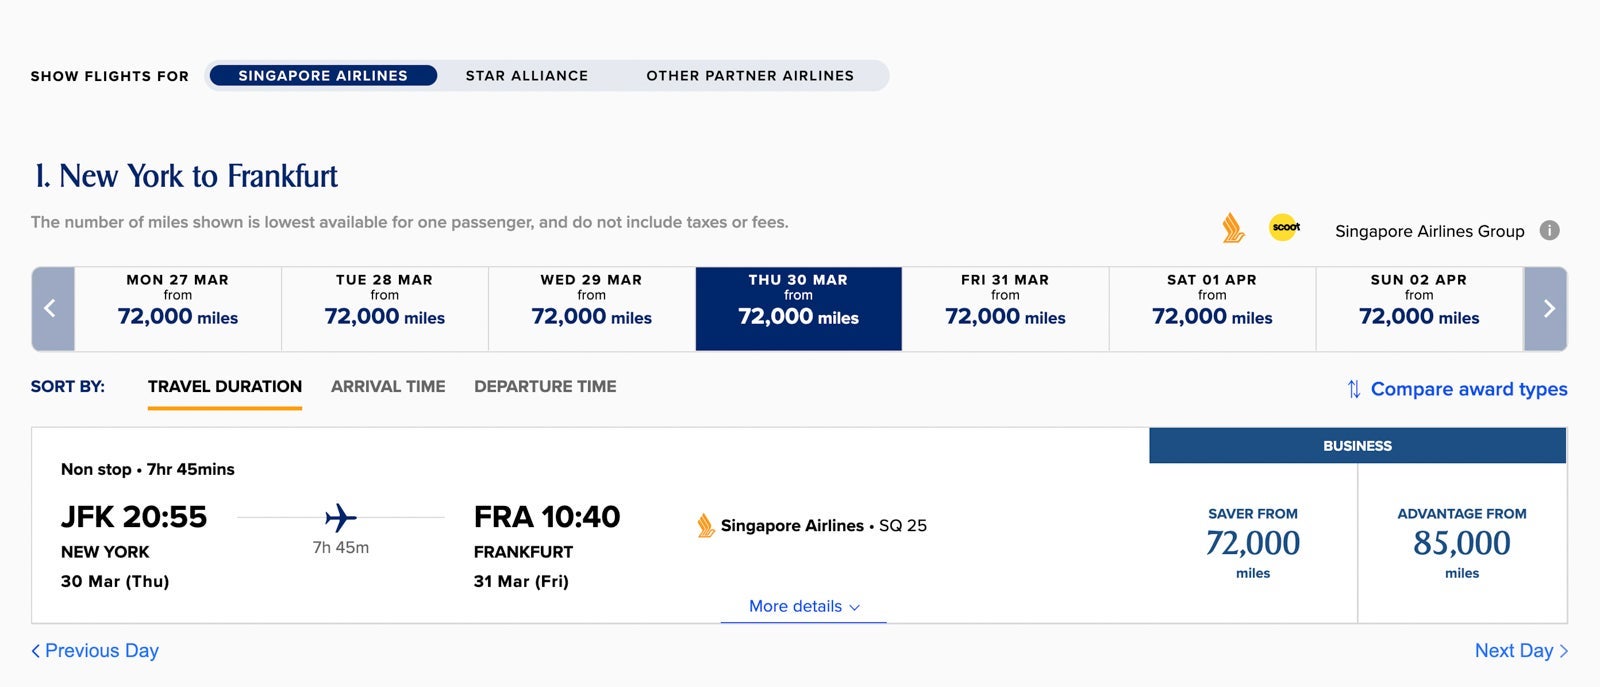Screen dimensions: 1600x687
Task: Click the compare arrows icon near Compare award types
Action: click(x=1355, y=389)
